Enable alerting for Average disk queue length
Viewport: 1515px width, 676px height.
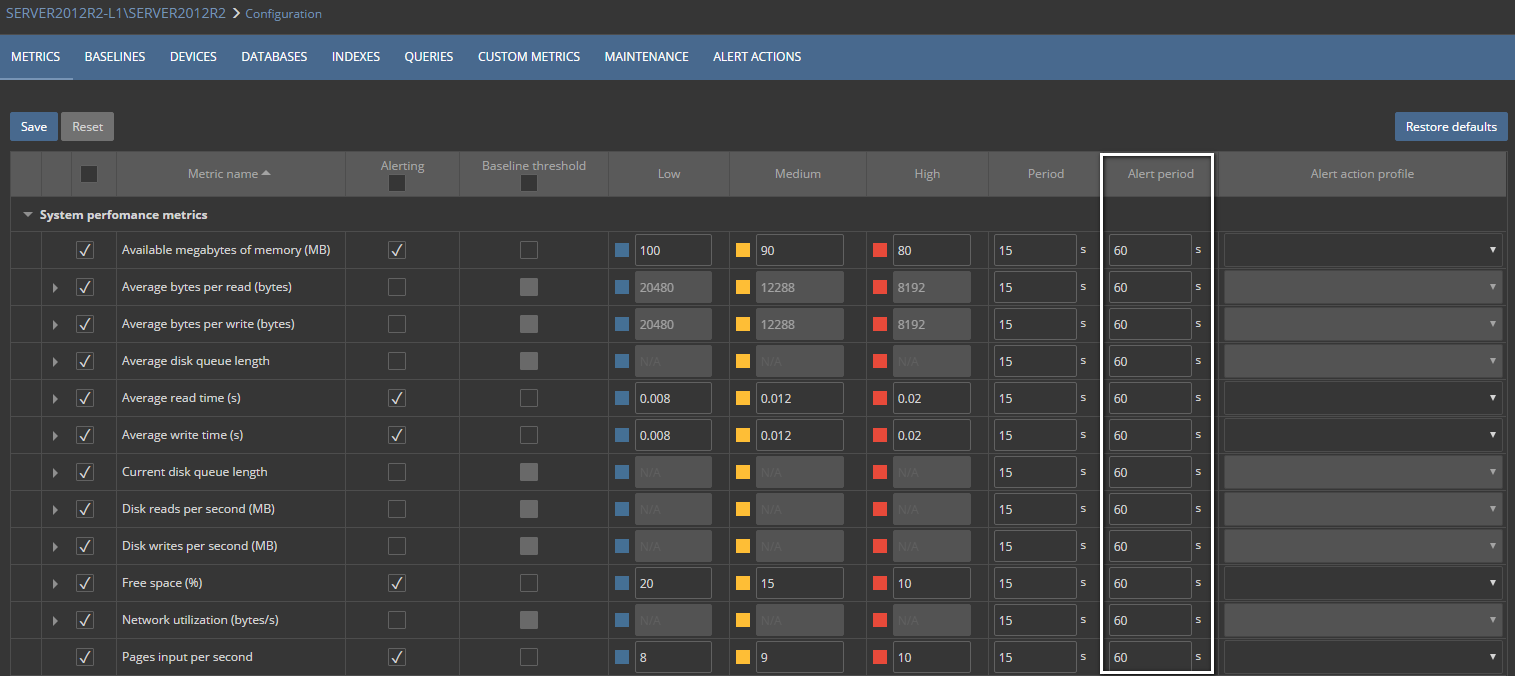[x=397, y=361]
